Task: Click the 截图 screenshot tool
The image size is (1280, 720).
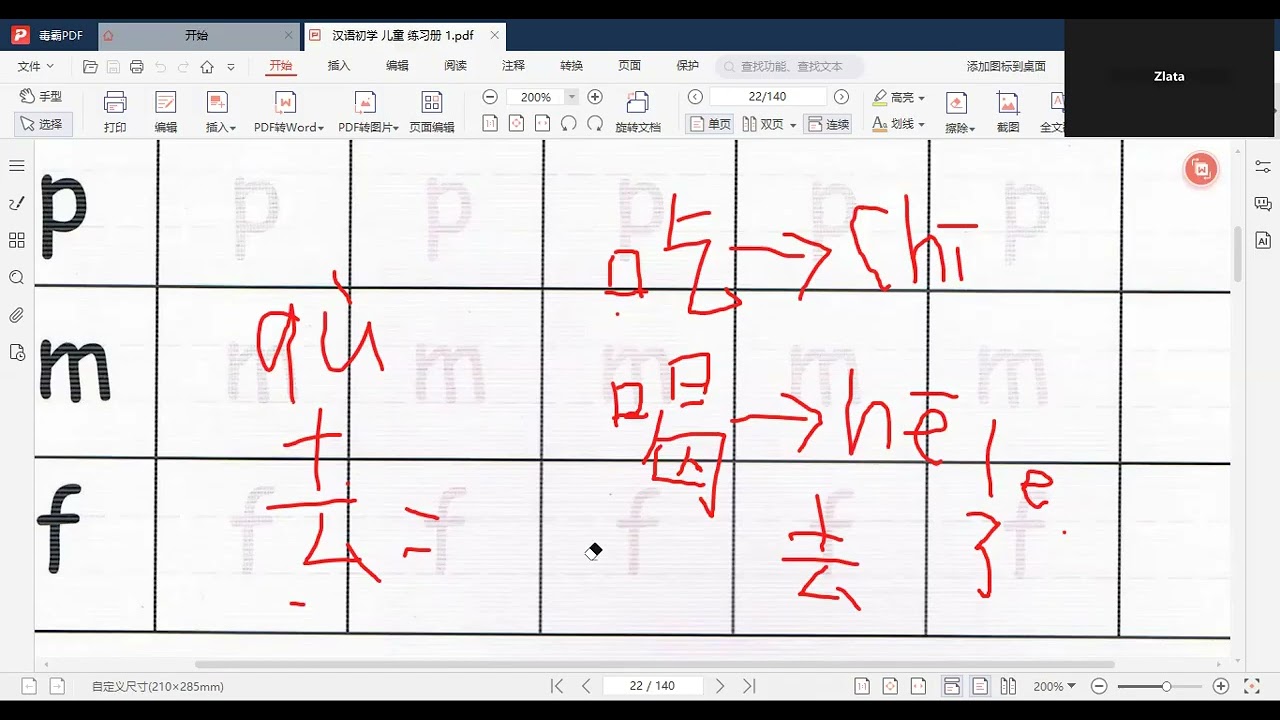Action: pyautogui.click(x=1008, y=111)
